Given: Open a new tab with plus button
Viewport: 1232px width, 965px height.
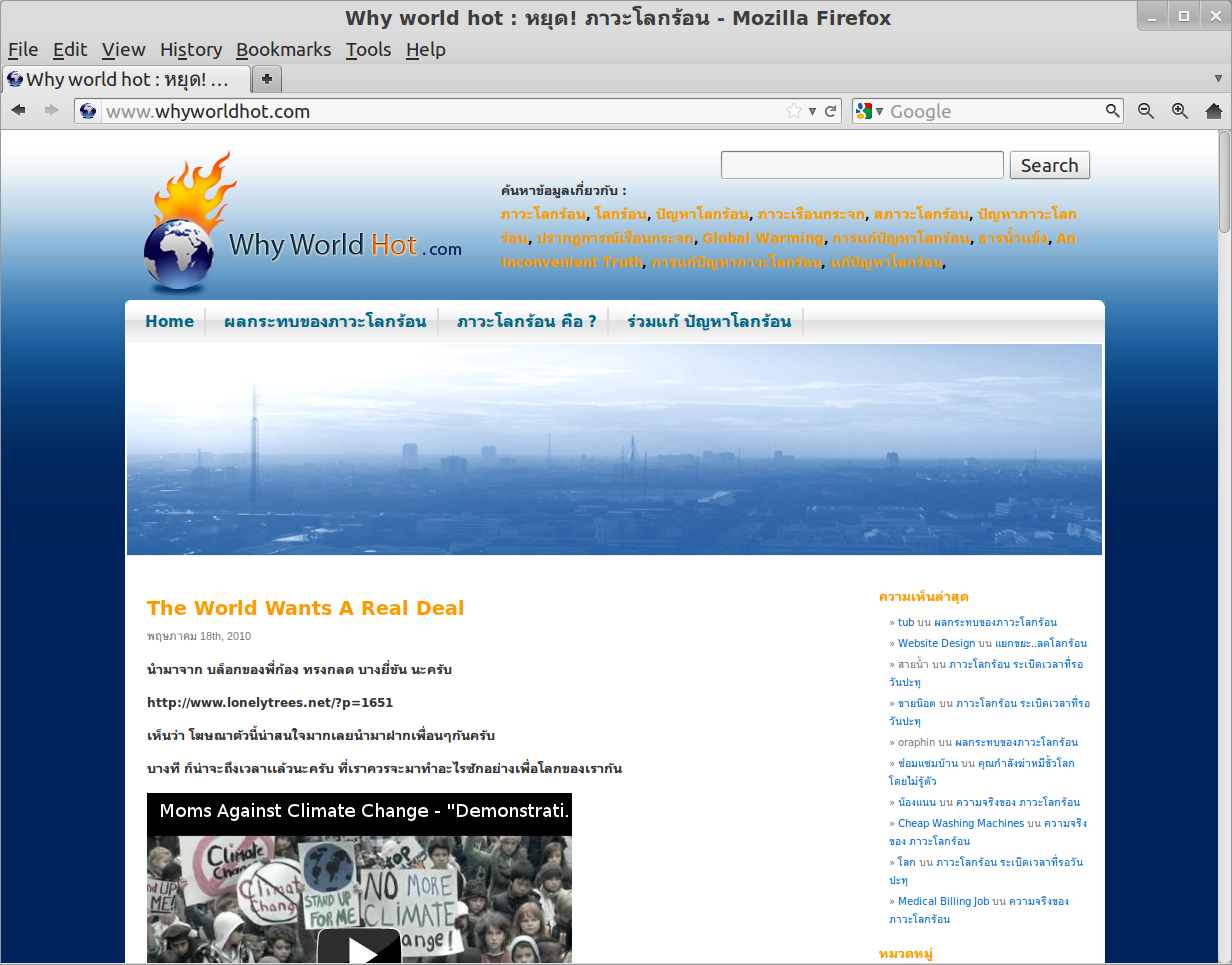Looking at the screenshot, I should [267, 78].
